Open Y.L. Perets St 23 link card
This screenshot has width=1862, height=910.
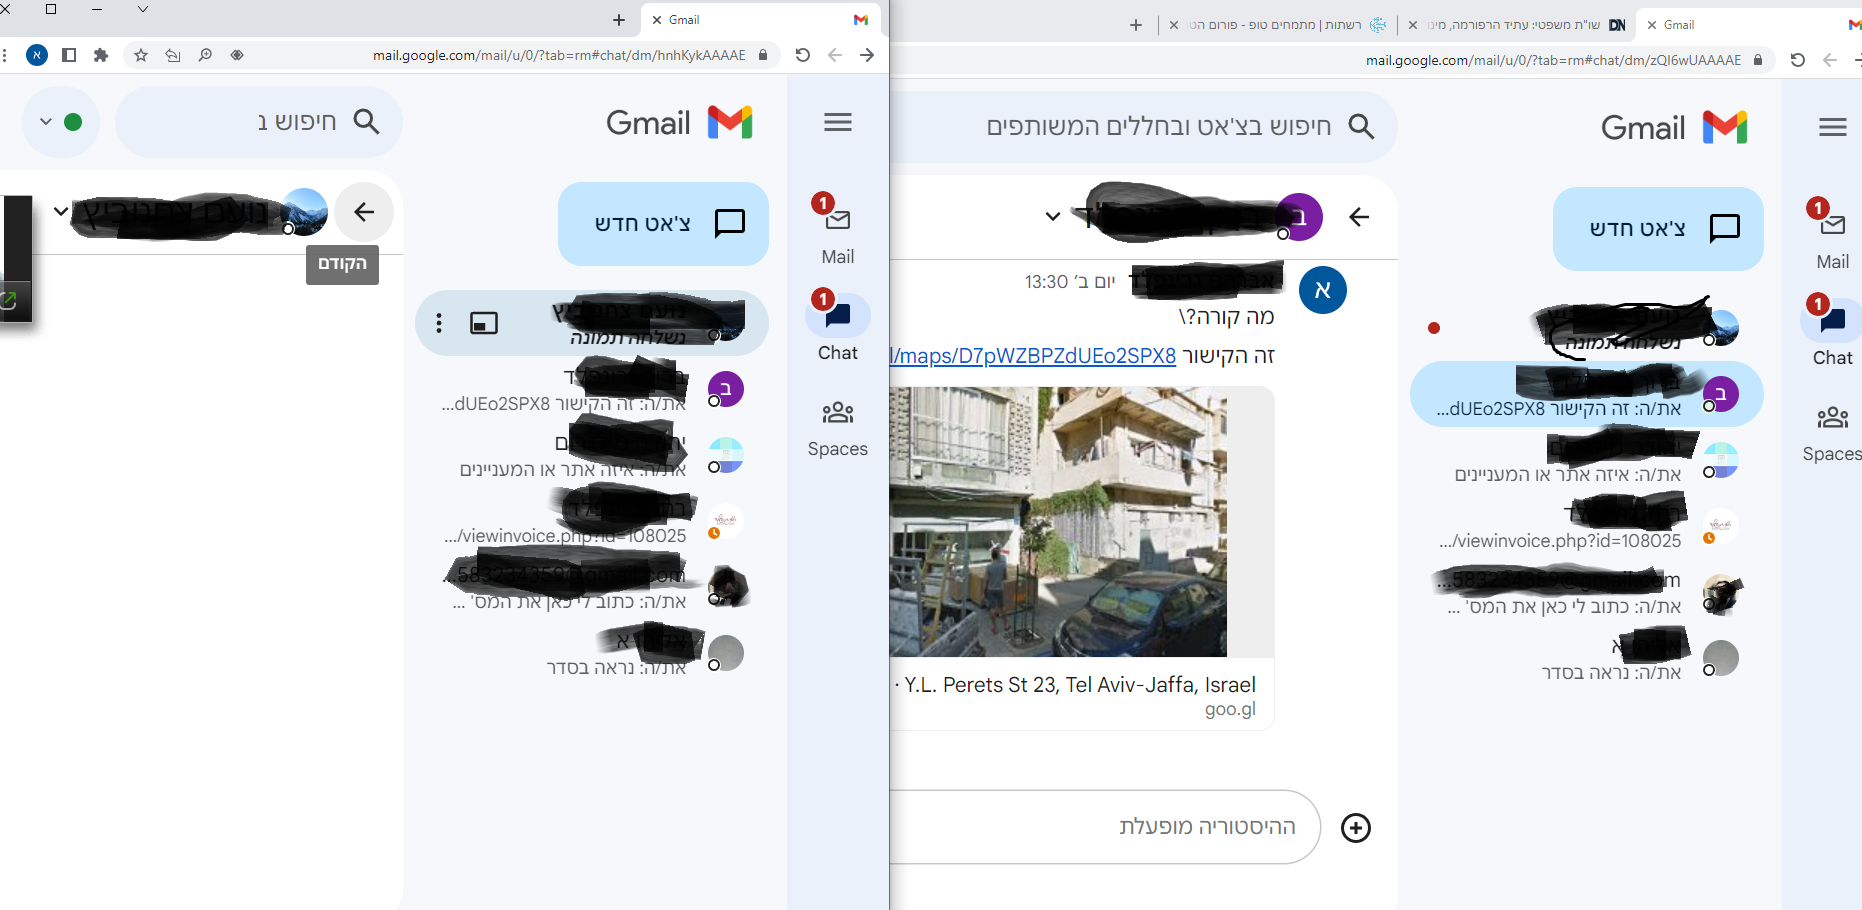[x=1080, y=695]
